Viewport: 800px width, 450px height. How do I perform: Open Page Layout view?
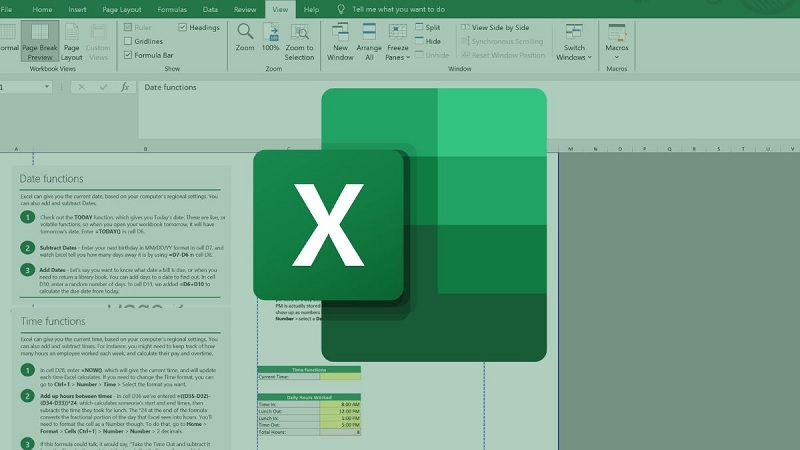click(71, 41)
